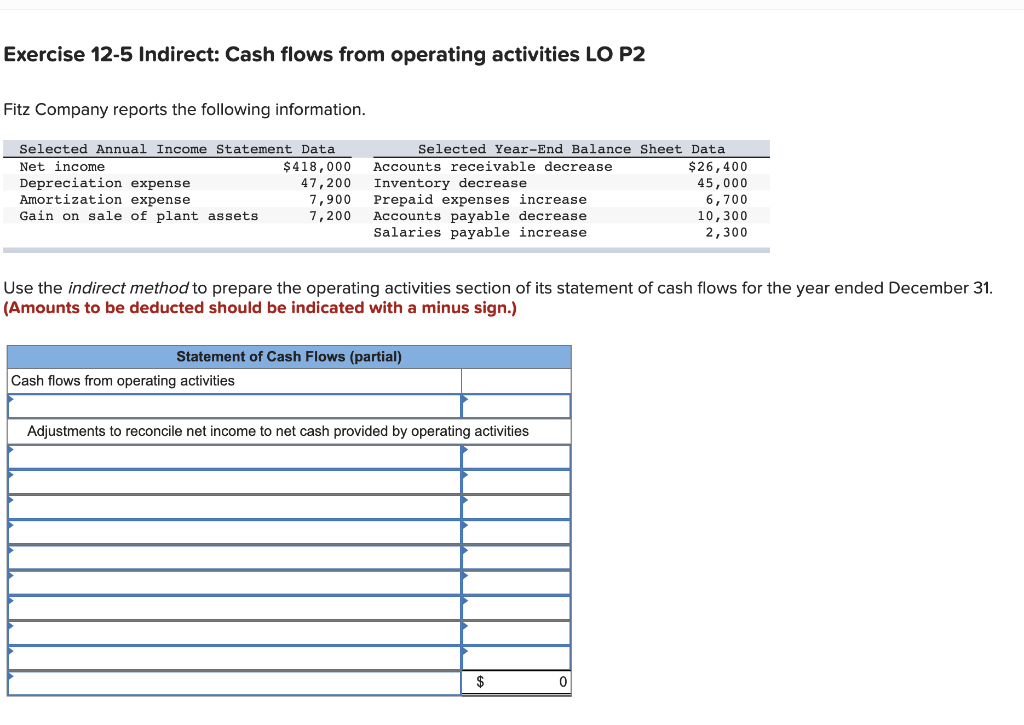Open the dropdown on the first adjustments row
This screenshot has height=725, width=1024.
[x=230, y=456]
